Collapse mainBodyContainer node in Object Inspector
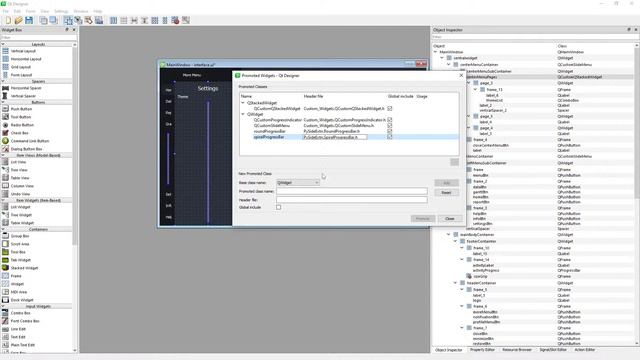 tap(449, 235)
